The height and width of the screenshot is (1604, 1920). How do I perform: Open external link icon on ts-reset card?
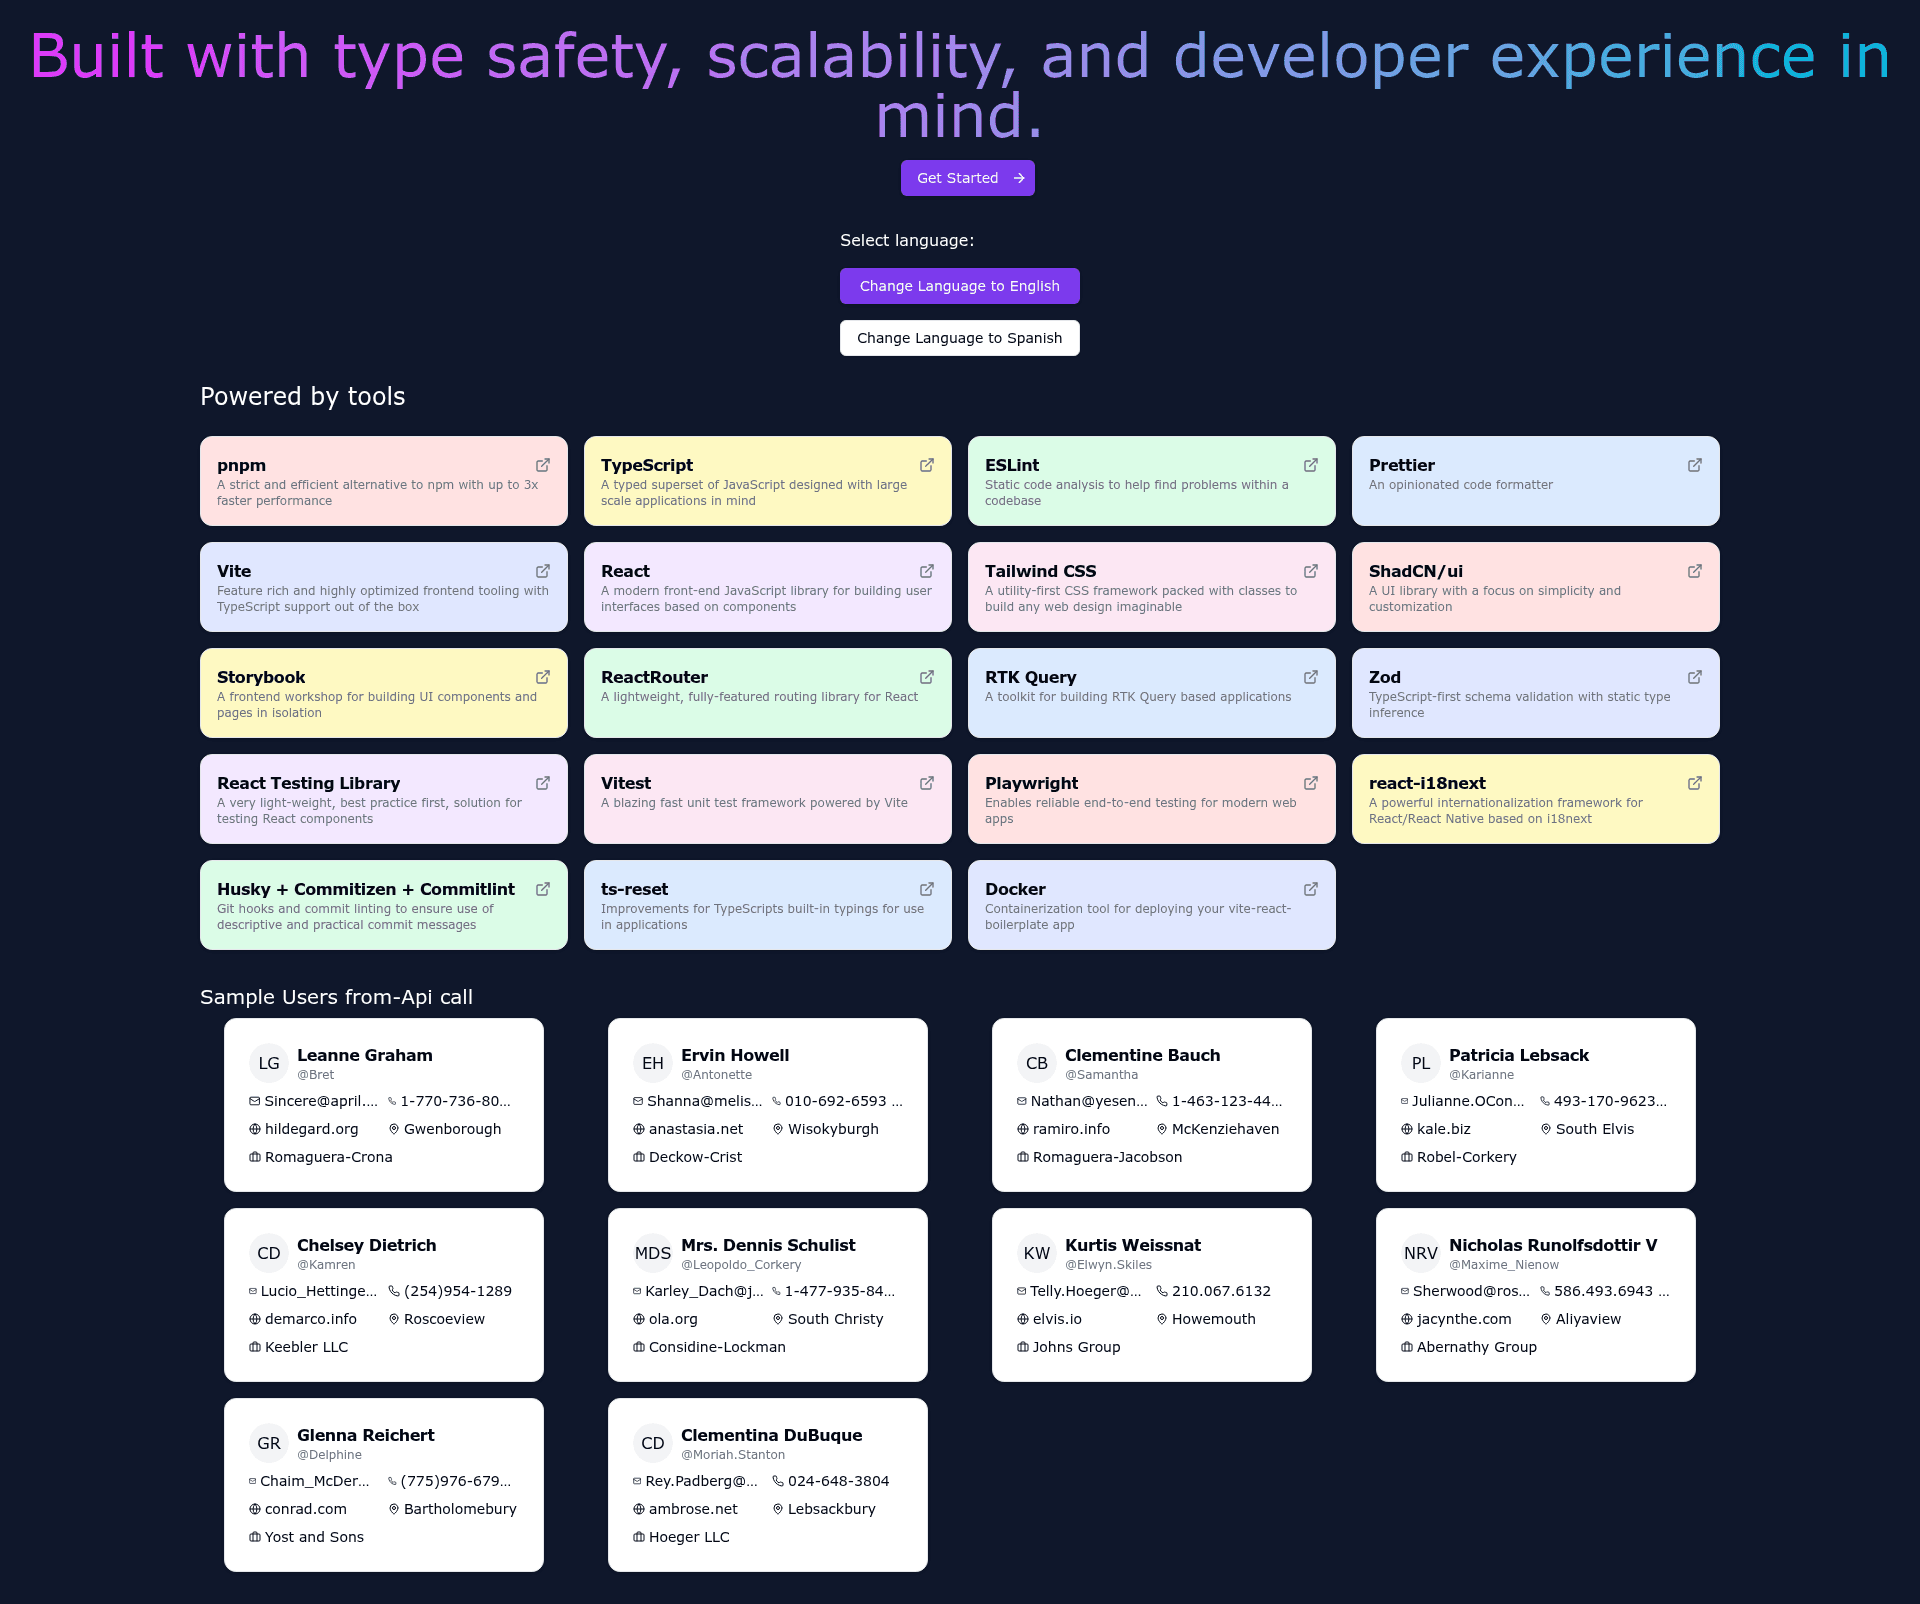coord(927,889)
